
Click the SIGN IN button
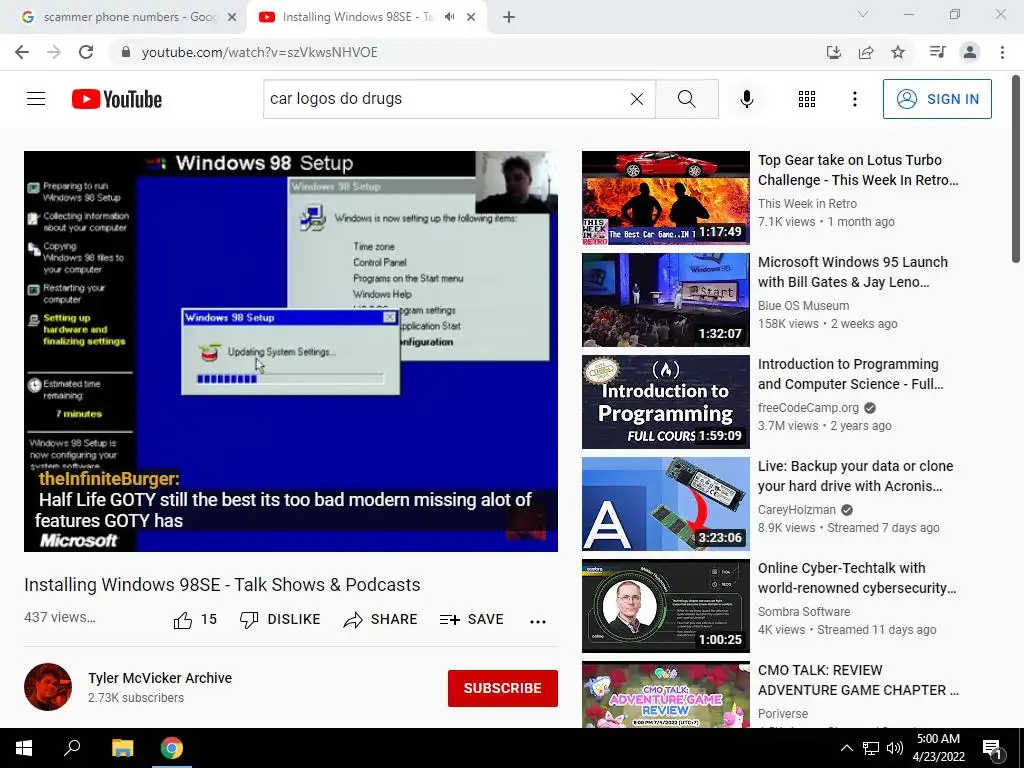(936, 99)
